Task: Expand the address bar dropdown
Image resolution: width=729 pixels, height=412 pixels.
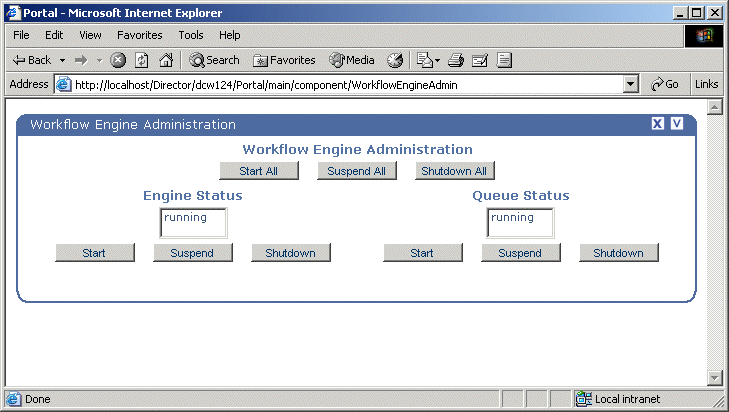Action: click(630, 85)
